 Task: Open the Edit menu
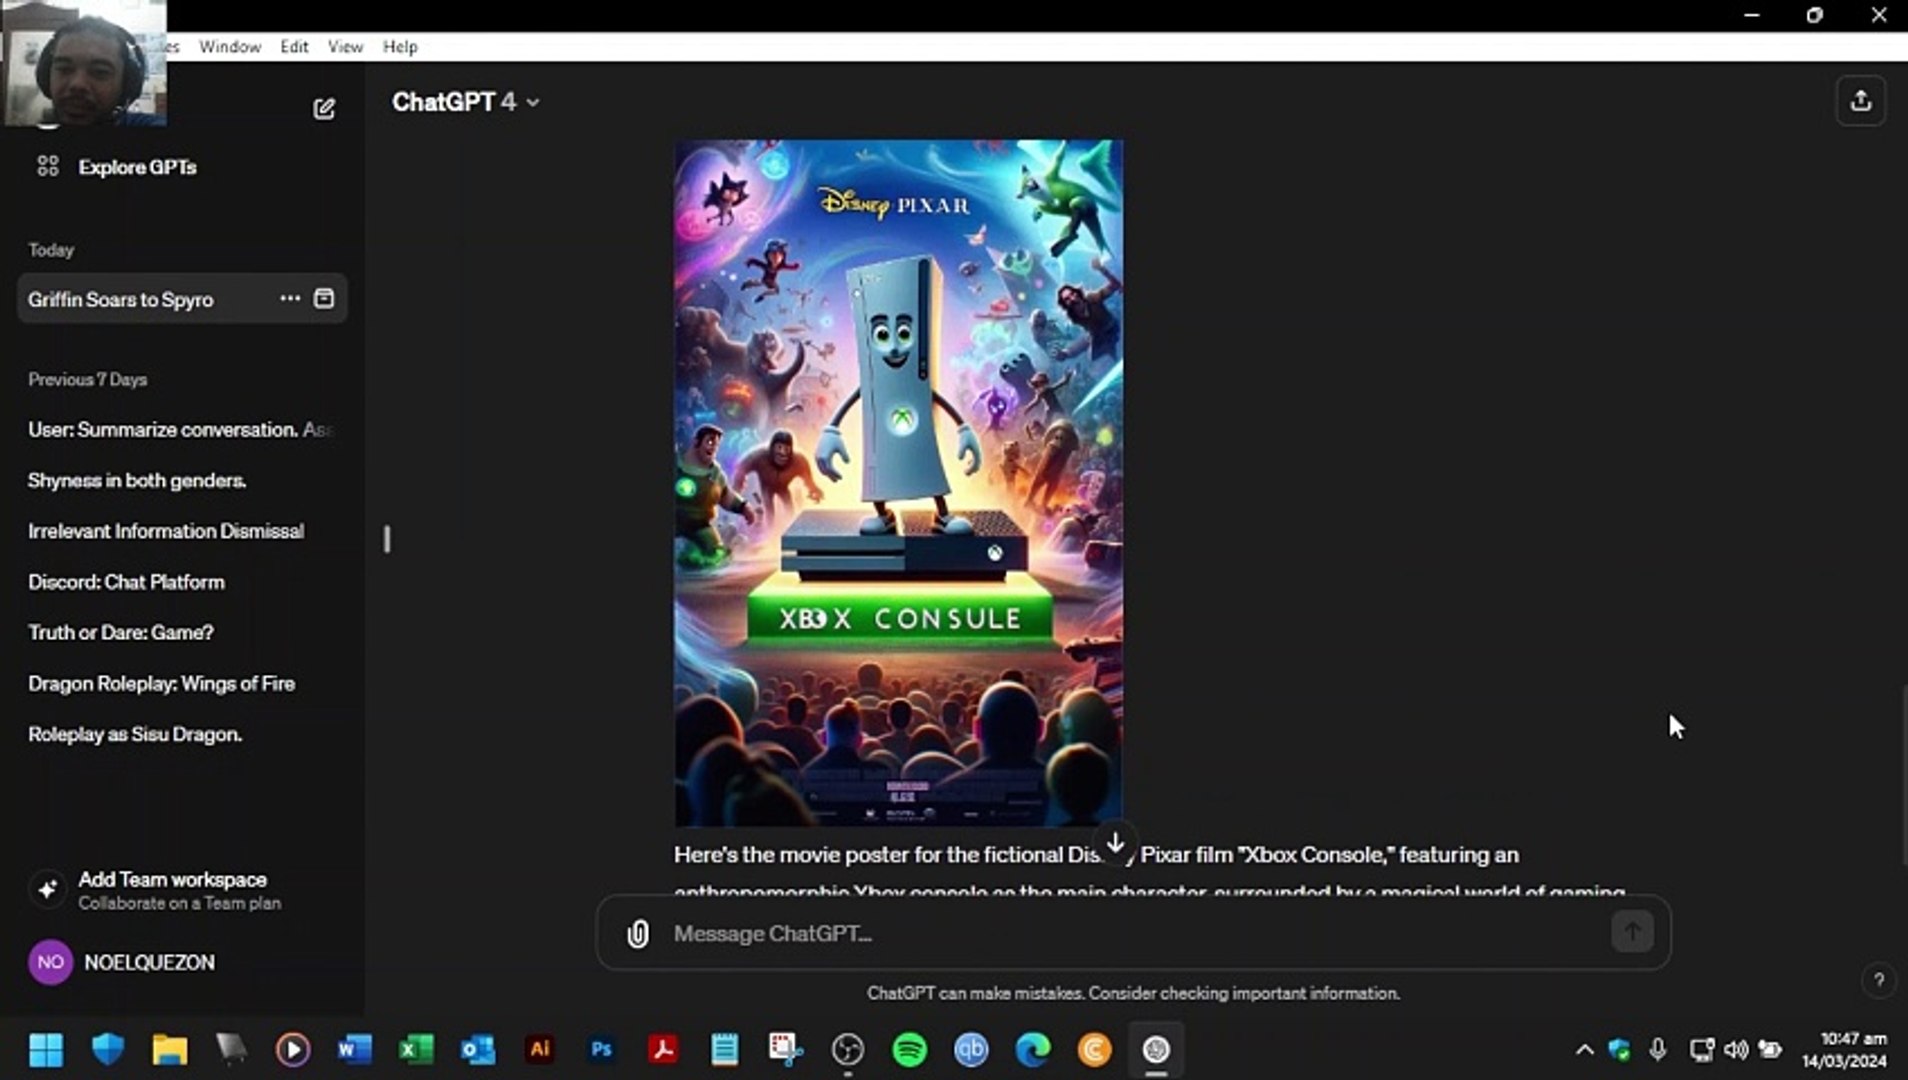[x=294, y=47]
